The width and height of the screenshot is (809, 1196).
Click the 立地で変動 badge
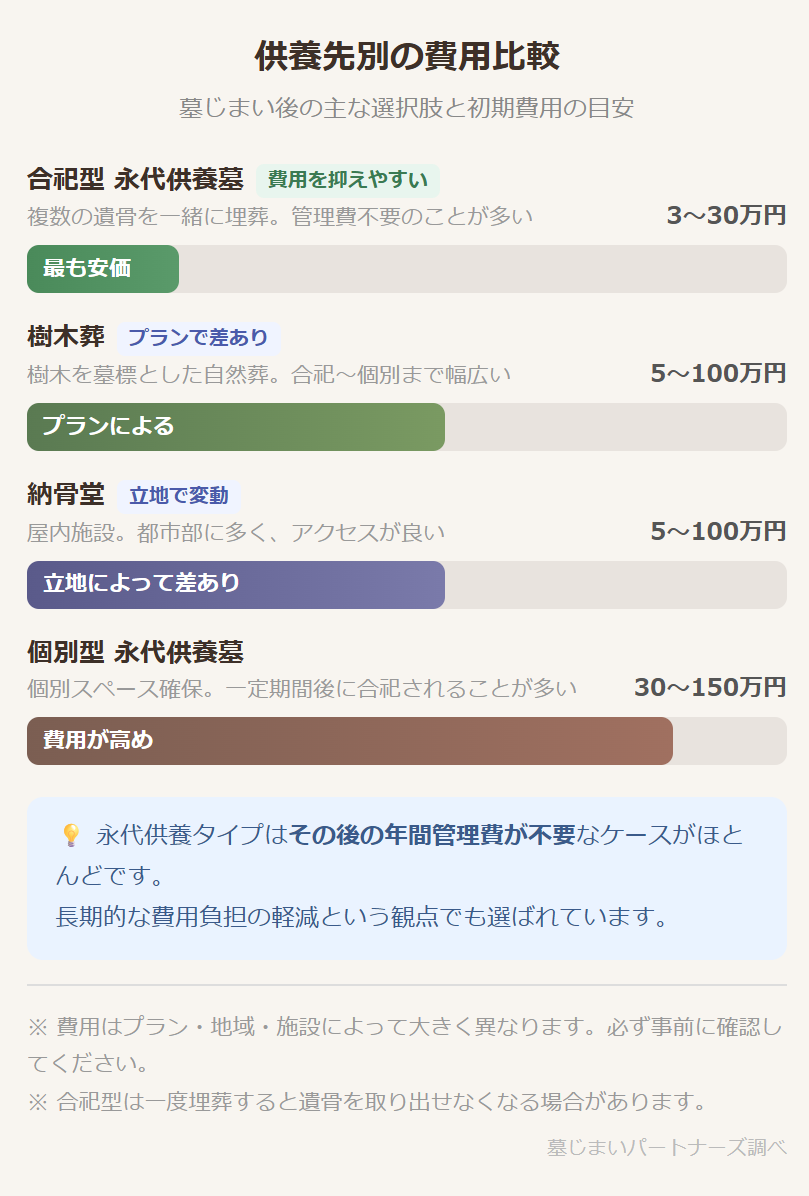179,496
